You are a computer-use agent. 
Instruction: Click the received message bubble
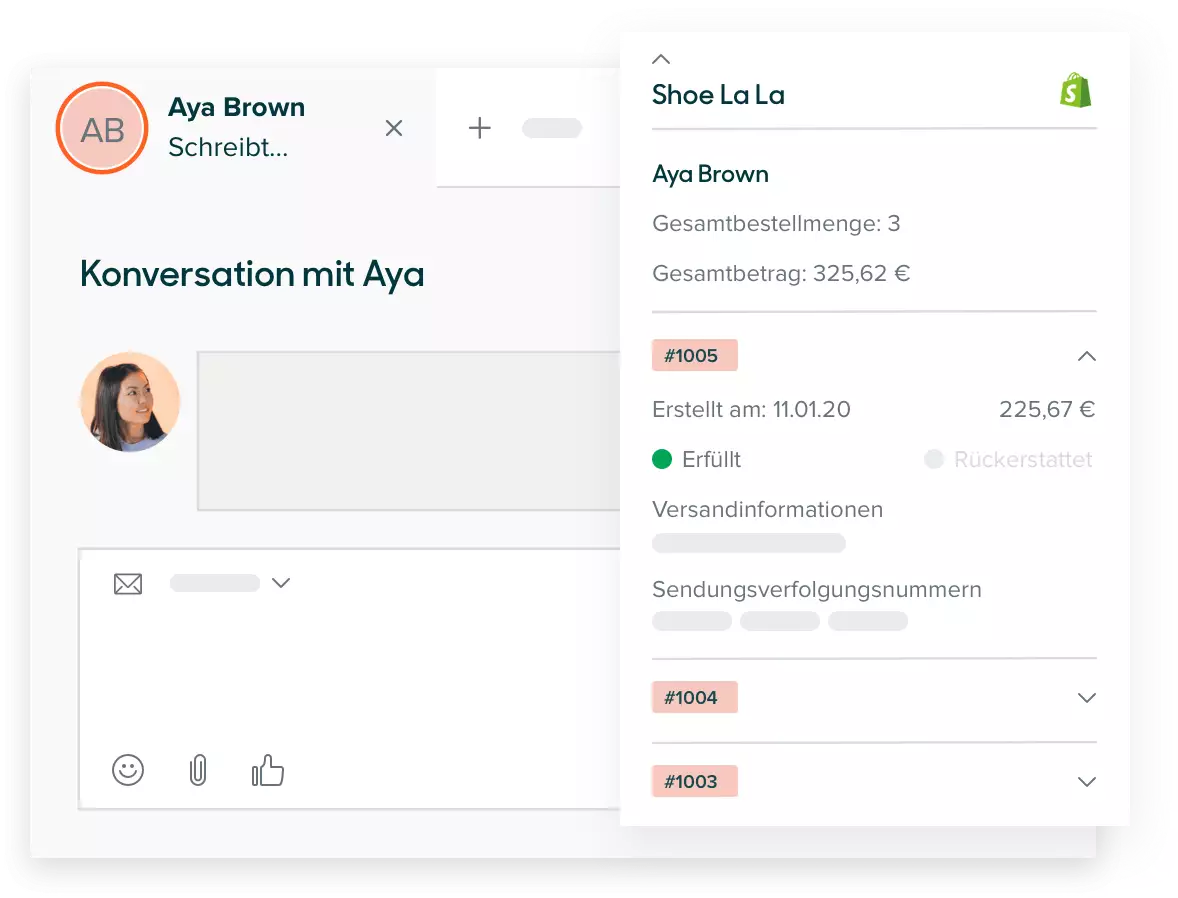(409, 431)
